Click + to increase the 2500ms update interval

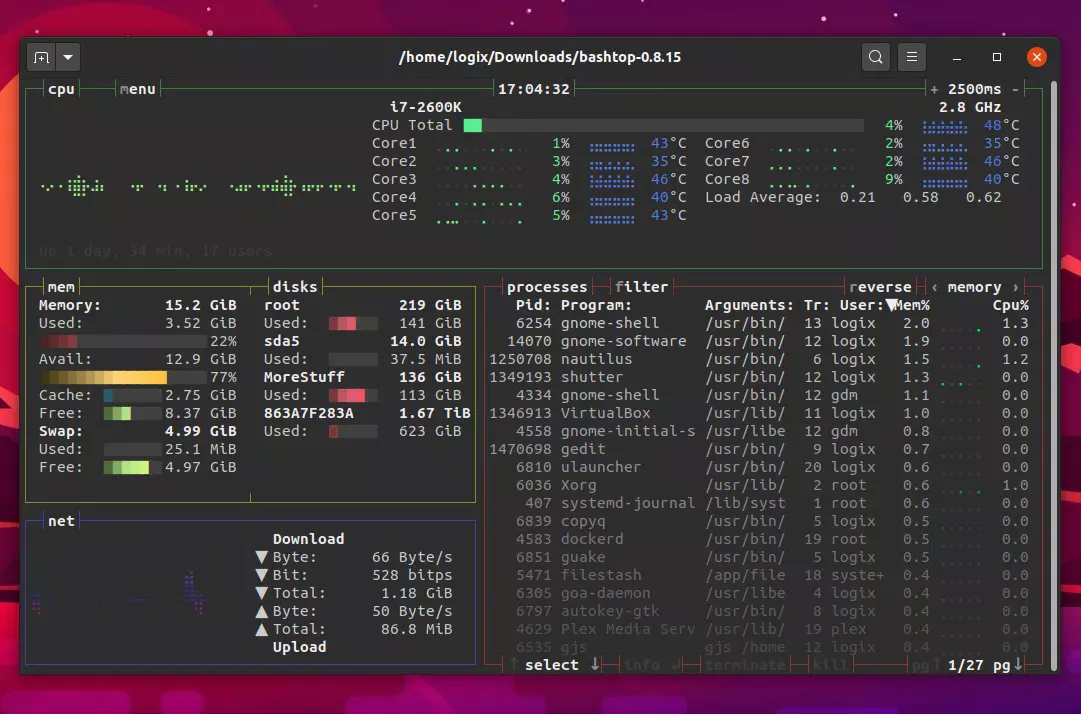pyautogui.click(x=934, y=89)
